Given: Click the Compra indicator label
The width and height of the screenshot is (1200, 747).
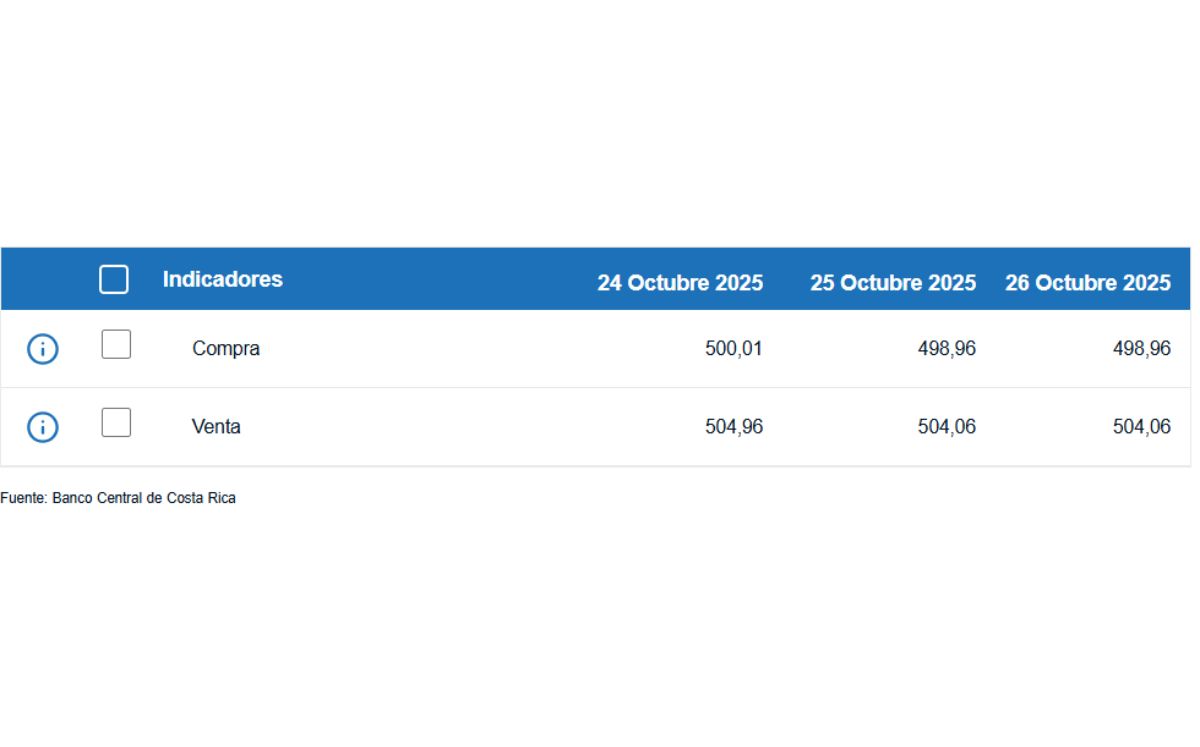Looking at the screenshot, I should [x=226, y=349].
